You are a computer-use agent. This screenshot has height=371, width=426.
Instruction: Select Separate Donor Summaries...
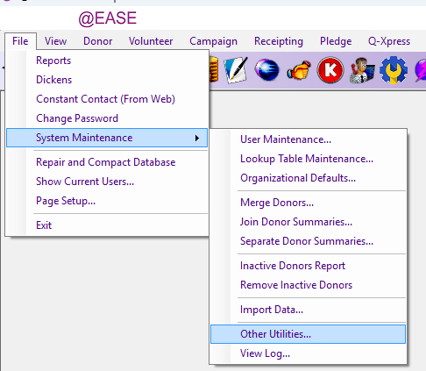(308, 241)
